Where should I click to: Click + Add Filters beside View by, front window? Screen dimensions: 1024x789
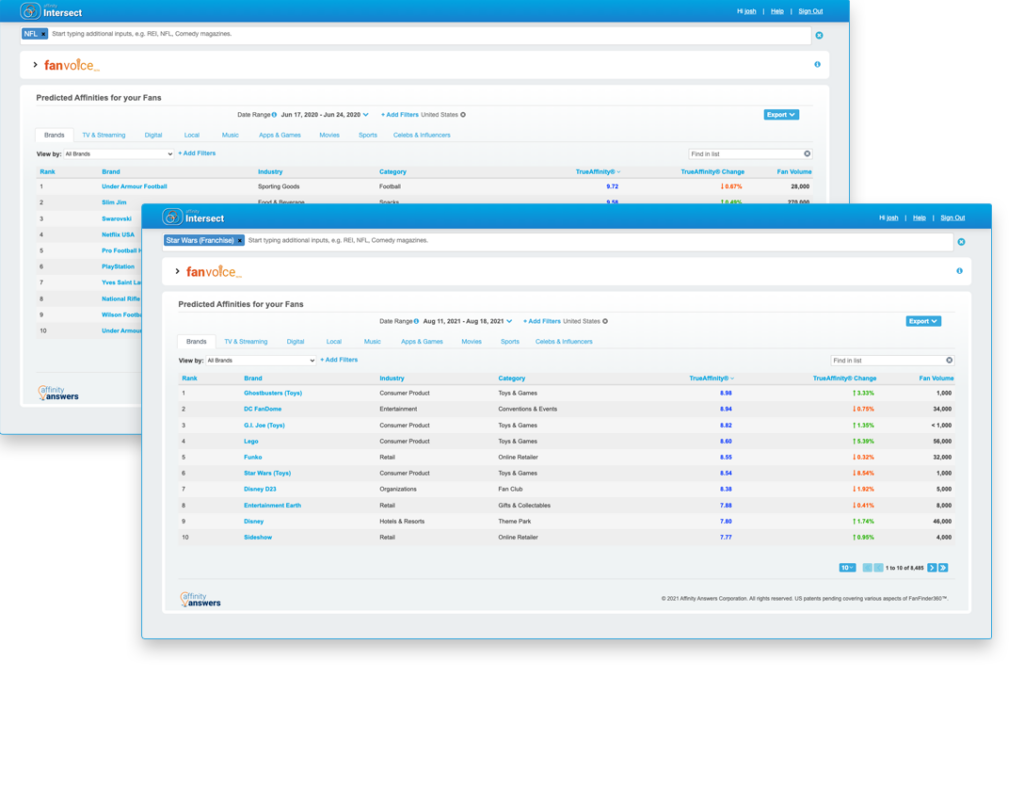click(339, 360)
